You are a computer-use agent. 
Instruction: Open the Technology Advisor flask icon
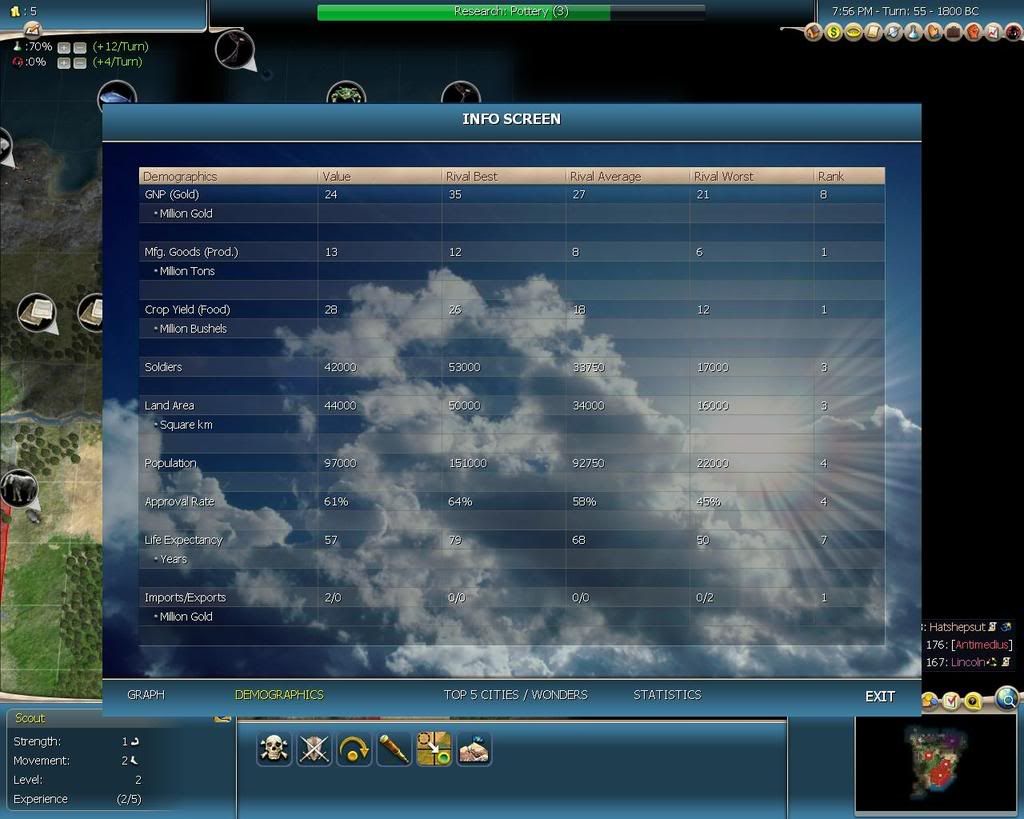click(914, 32)
